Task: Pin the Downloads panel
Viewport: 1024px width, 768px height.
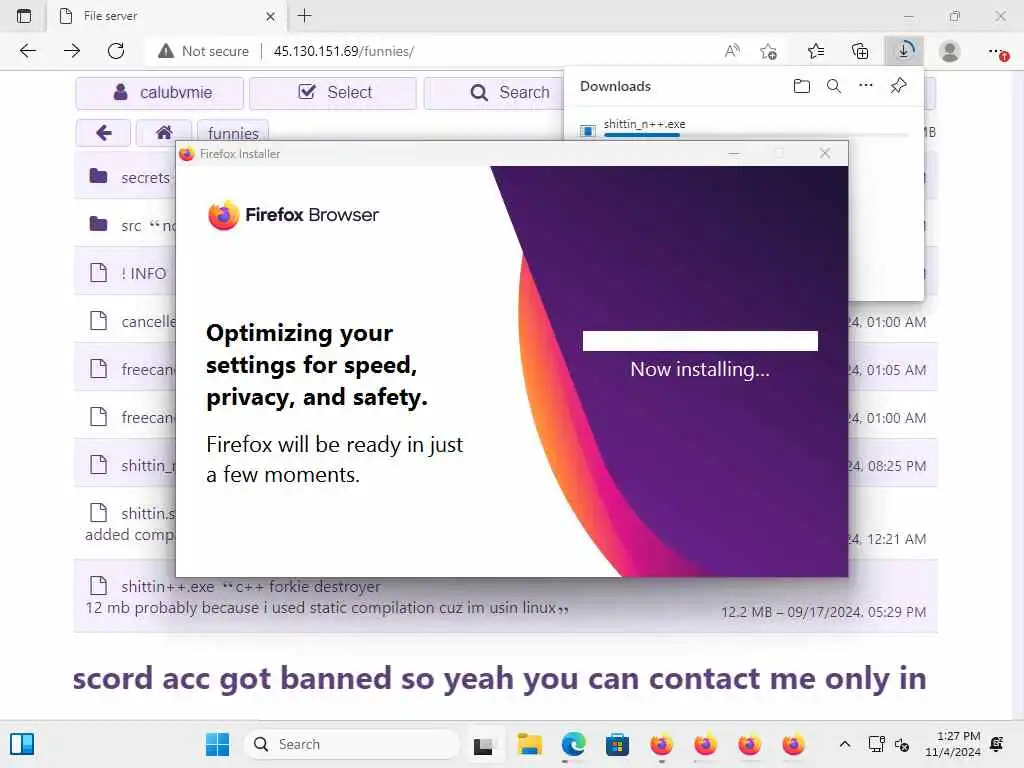Action: tap(899, 86)
